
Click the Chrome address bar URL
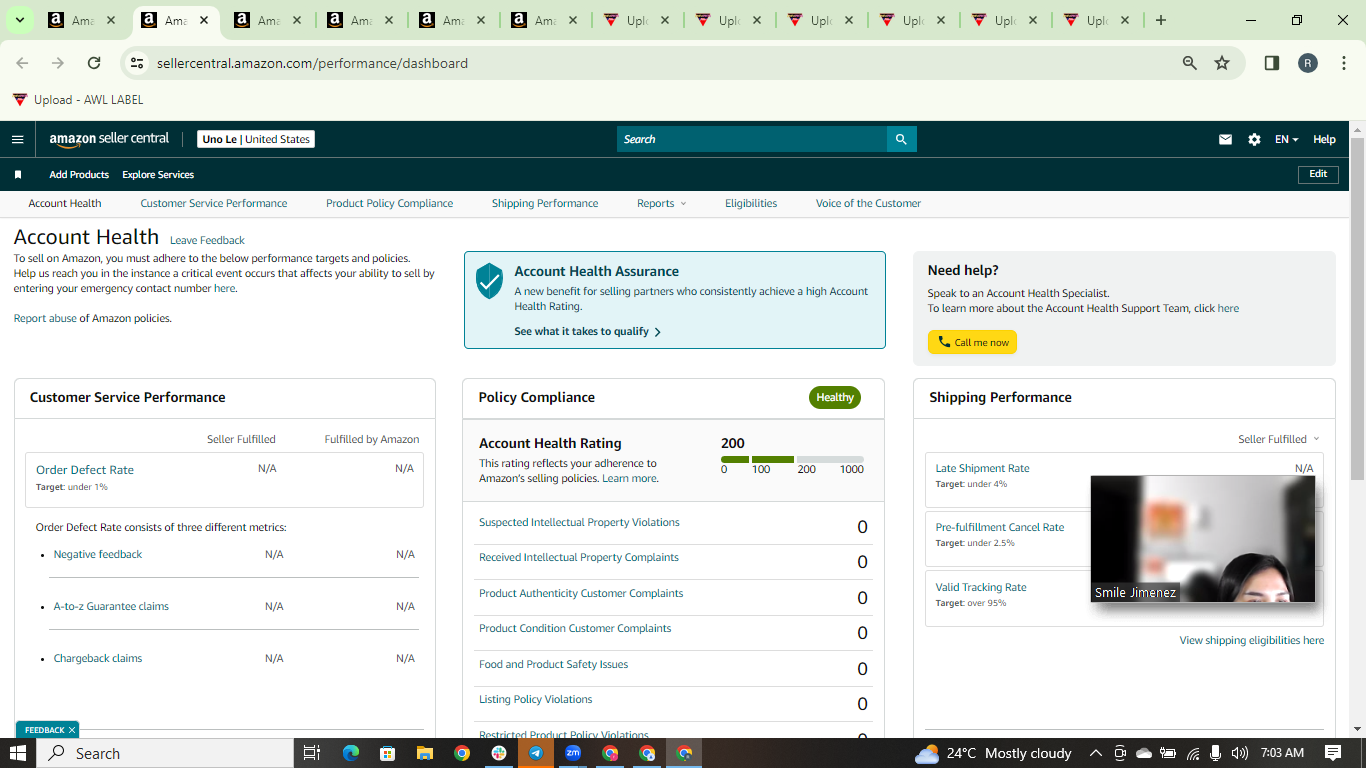(x=312, y=63)
